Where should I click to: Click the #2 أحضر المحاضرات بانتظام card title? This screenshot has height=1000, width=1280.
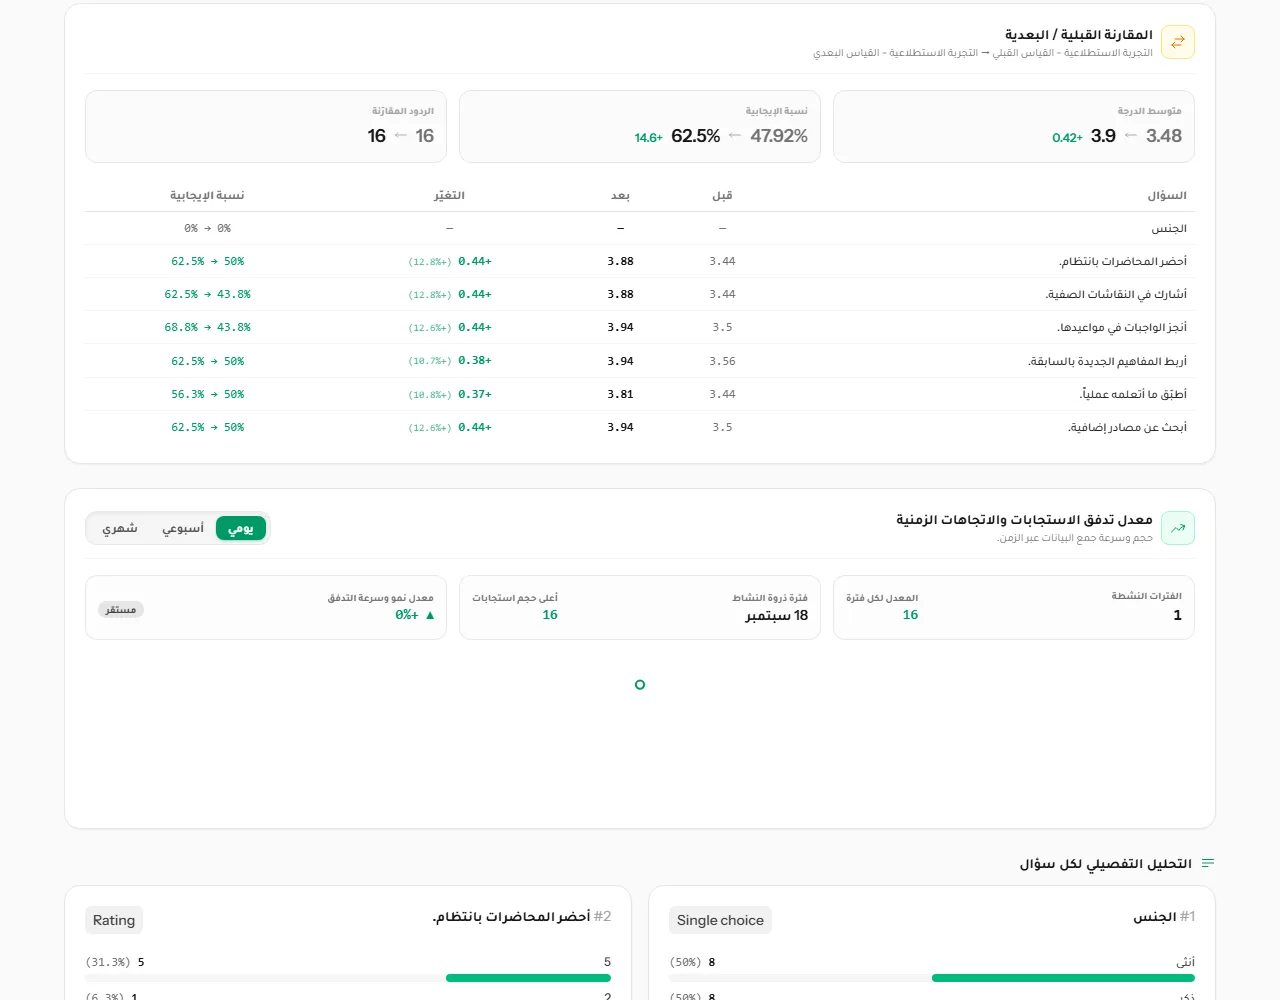522,916
